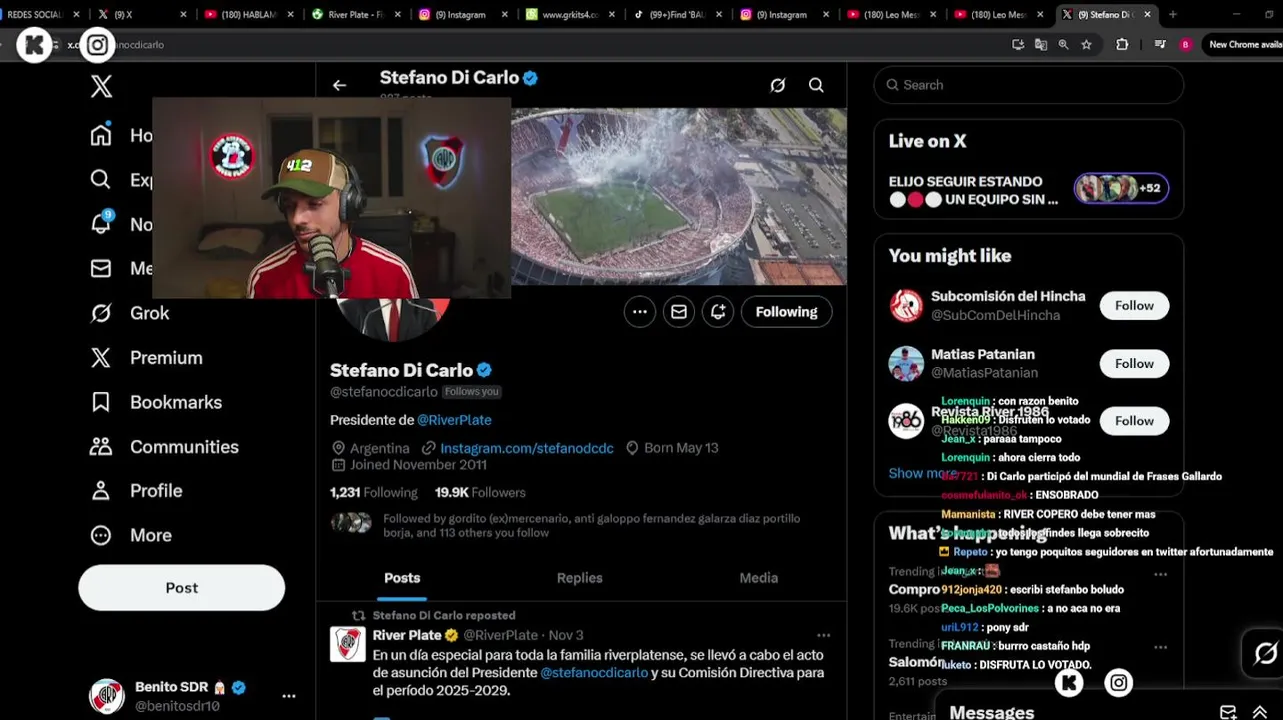
Task: Click the +52 live listeners avatars
Action: click(1121, 188)
